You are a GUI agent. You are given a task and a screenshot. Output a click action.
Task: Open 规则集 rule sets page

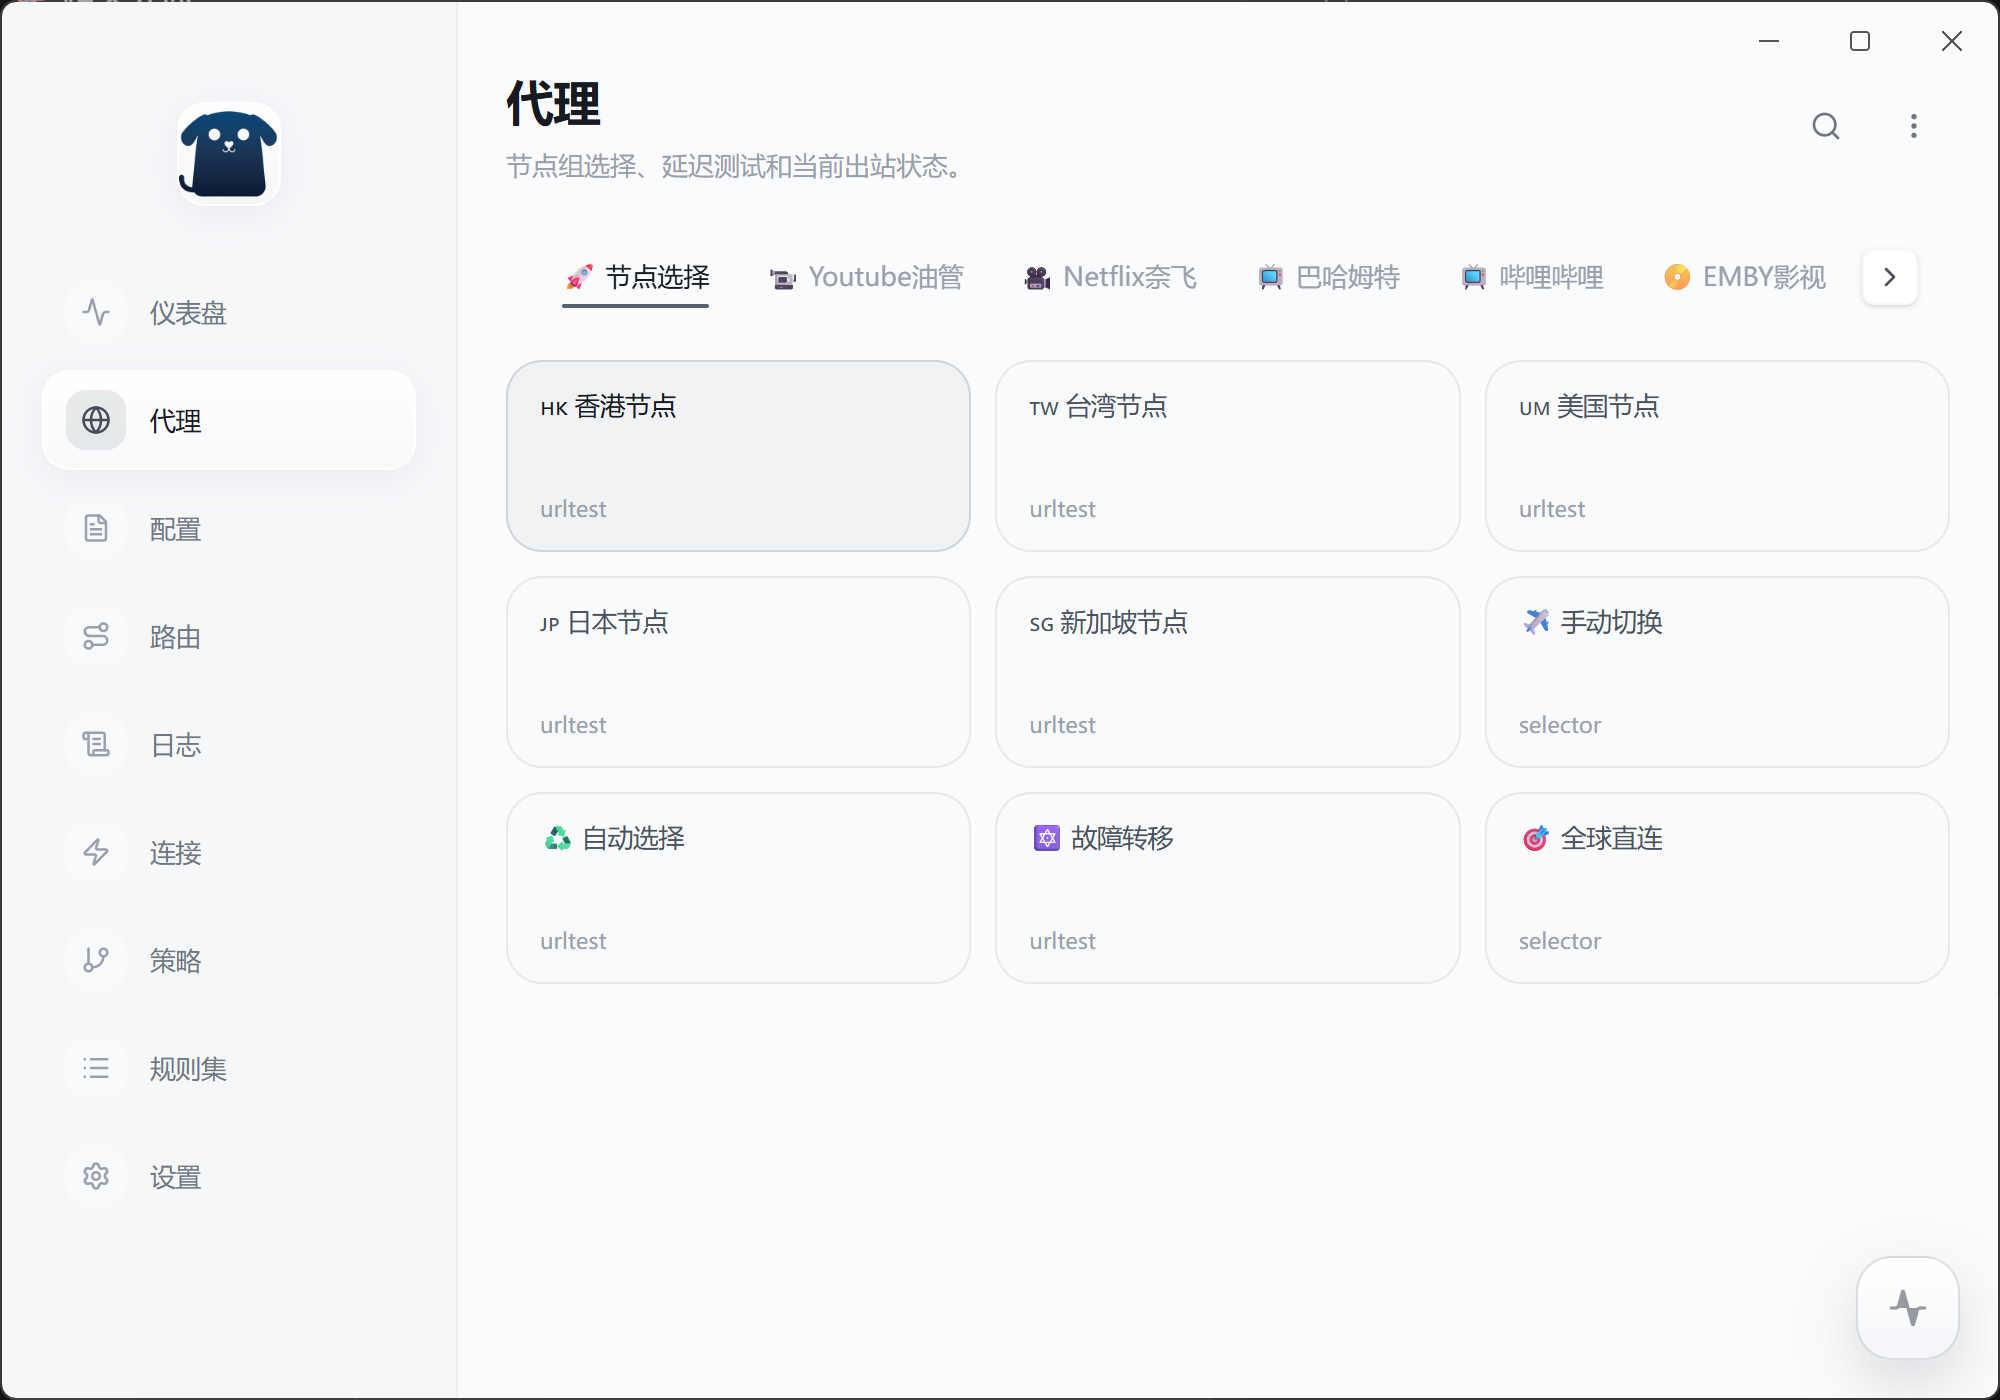coord(188,1069)
